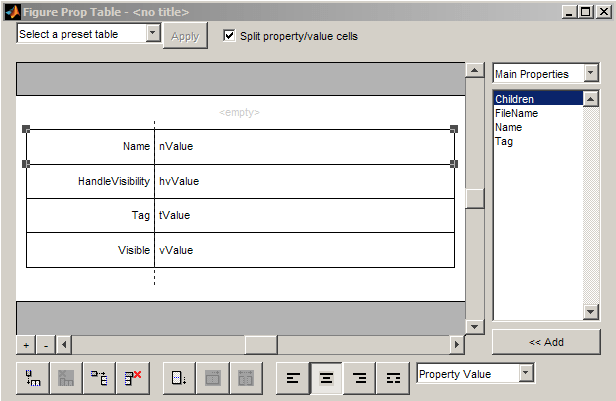Toggle Split property/value cells checkbox
This screenshot has height=401, width=616.
coord(229,36)
